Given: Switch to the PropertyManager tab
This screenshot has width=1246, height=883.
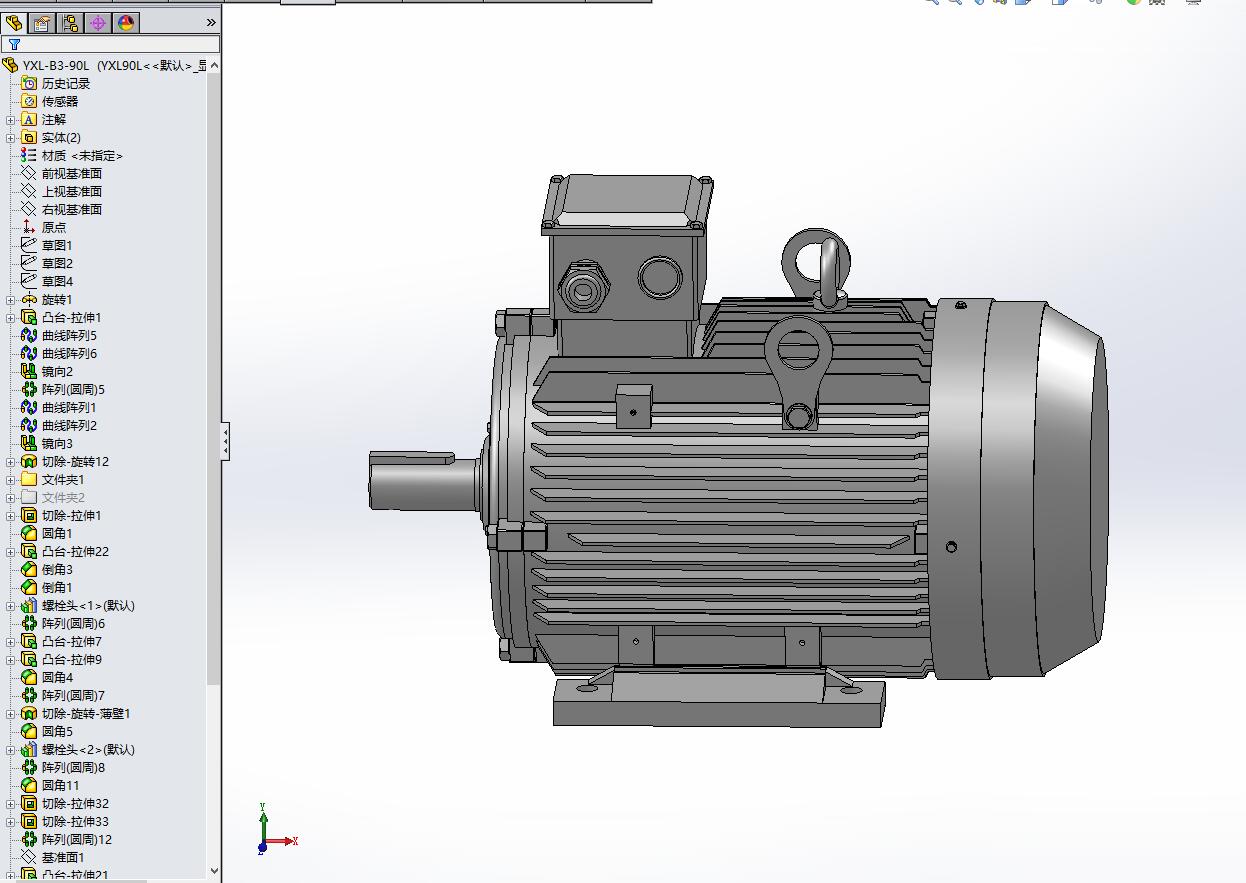Looking at the screenshot, I should 42,22.
